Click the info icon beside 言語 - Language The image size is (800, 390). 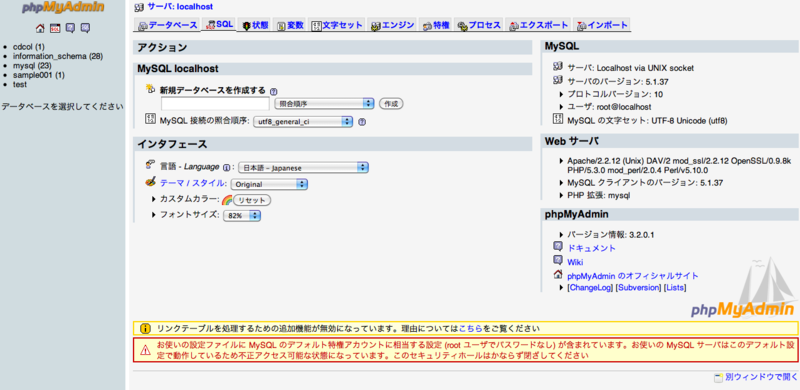coord(227,167)
